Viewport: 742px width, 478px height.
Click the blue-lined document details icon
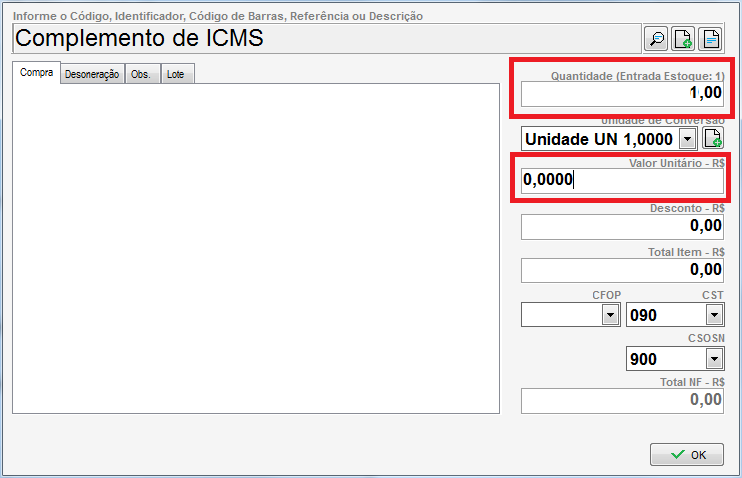tap(710, 39)
